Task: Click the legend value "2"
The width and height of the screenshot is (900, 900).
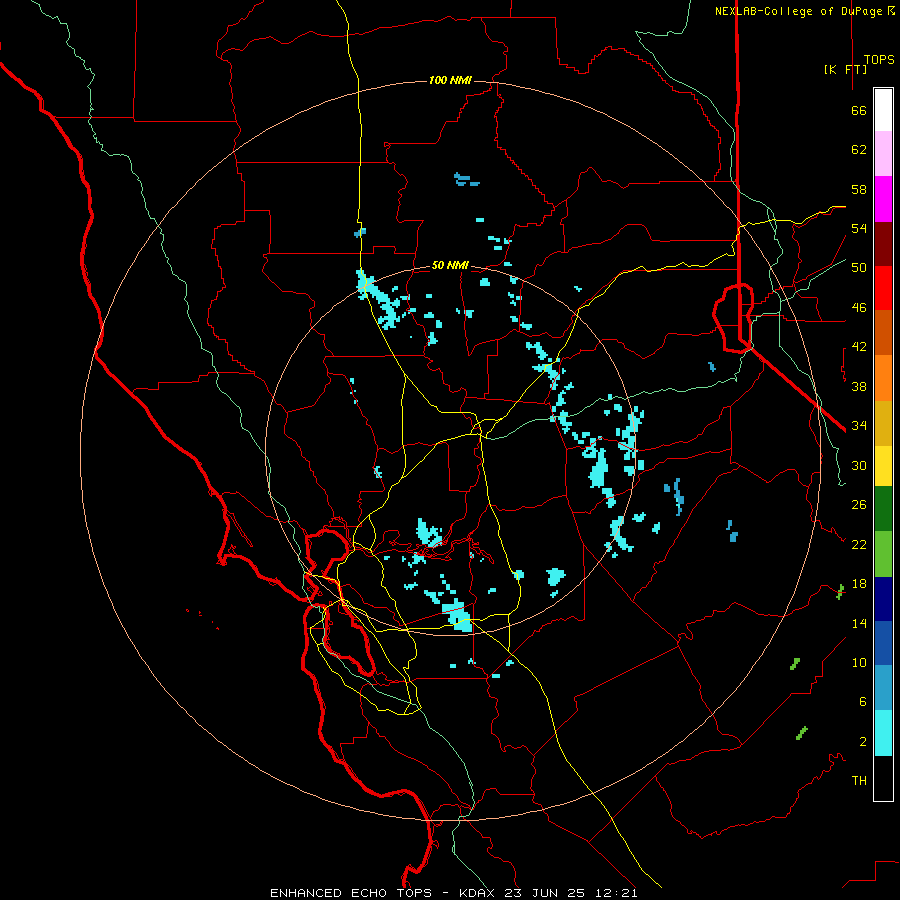Action: coord(862,742)
